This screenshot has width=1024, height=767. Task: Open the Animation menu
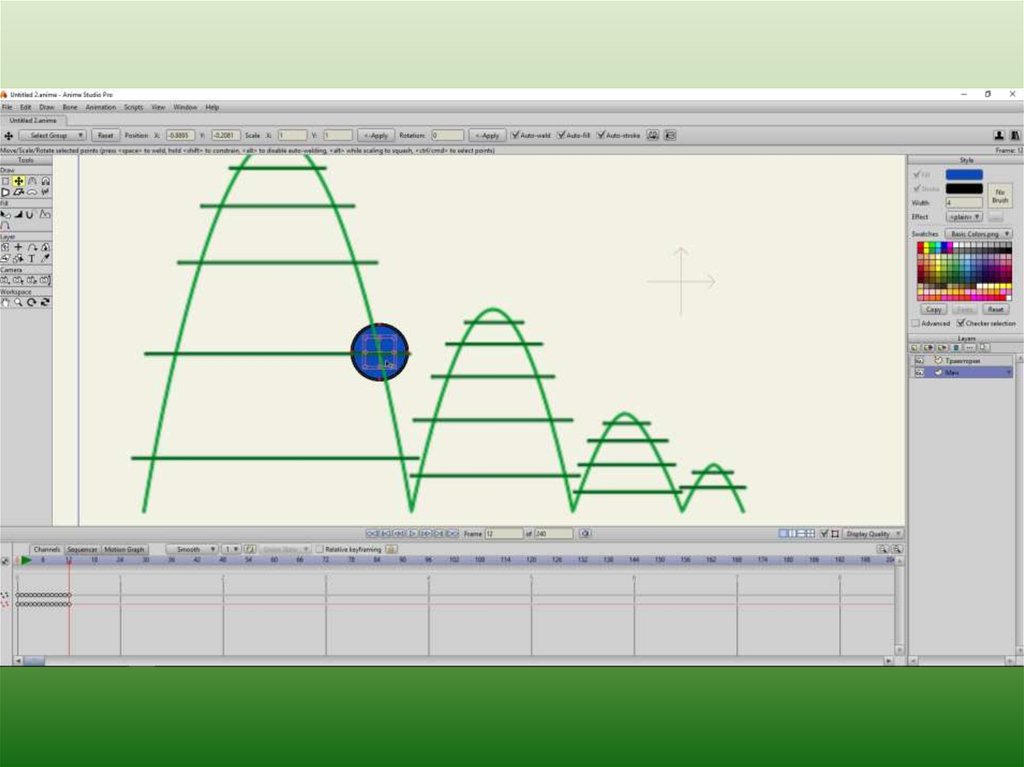coord(100,107)
